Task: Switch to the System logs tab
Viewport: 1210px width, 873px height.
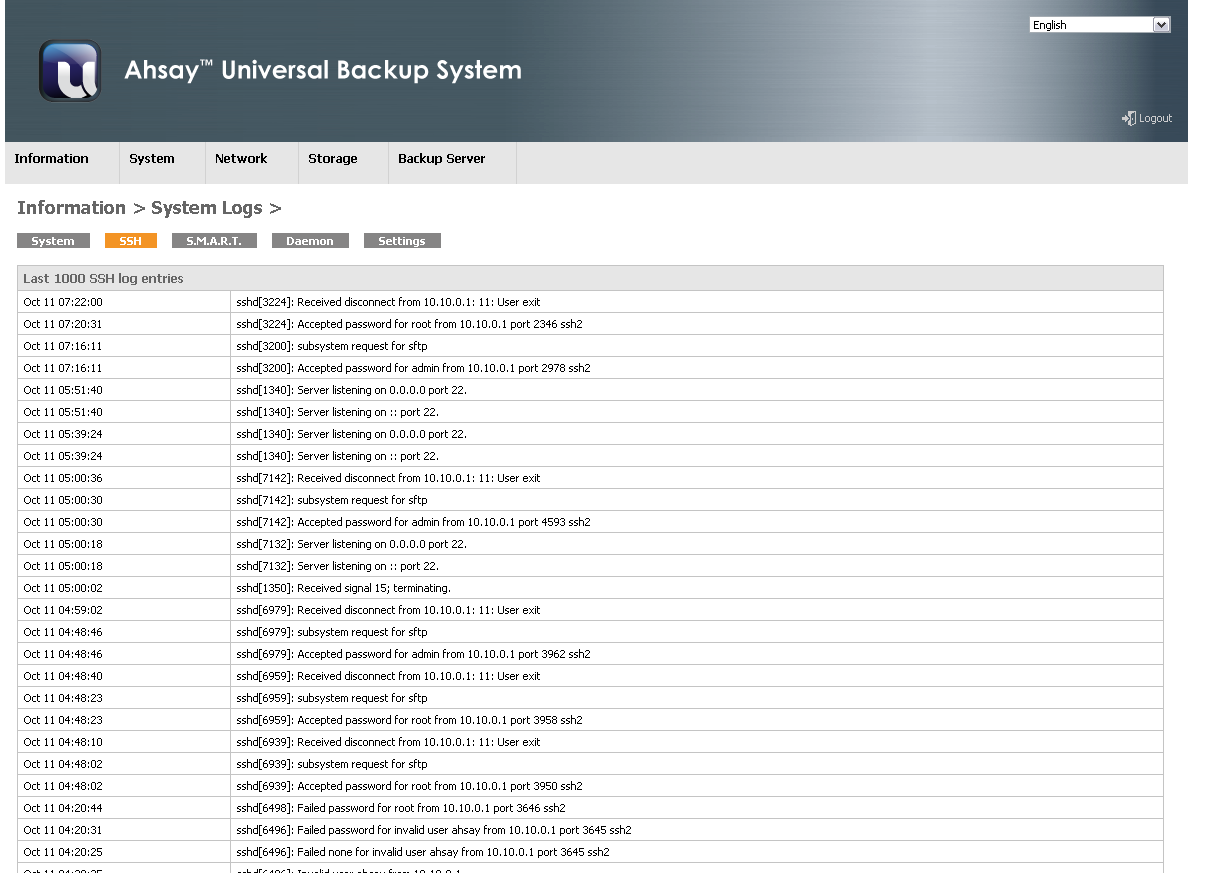Action: 53,241
